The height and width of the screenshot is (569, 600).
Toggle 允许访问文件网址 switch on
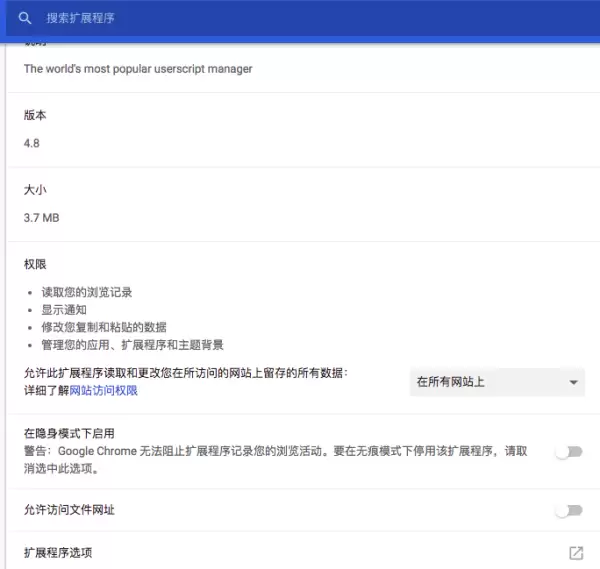(569, 510)
